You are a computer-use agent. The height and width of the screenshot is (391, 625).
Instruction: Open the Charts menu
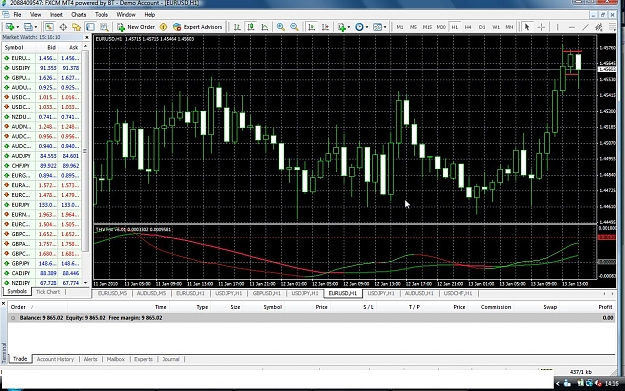pos(79,14)
